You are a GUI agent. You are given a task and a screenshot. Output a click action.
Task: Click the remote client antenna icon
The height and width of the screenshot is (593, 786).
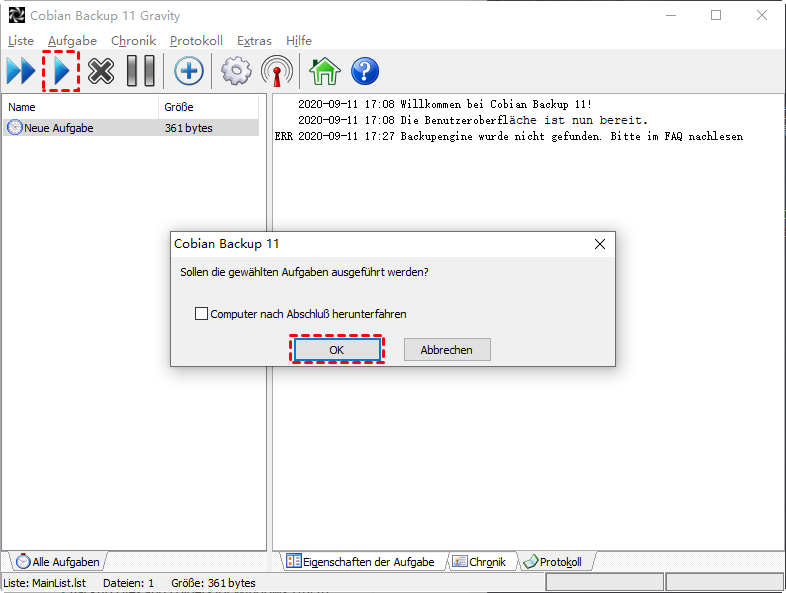[277, 71]
